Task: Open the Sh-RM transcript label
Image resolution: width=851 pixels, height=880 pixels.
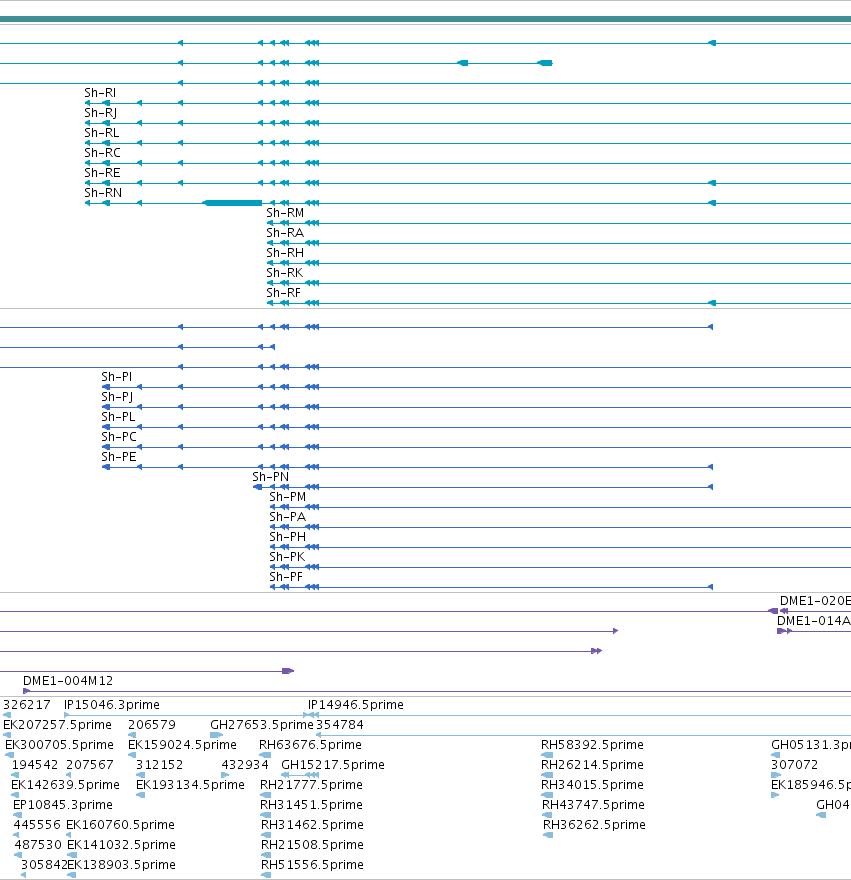Action: [285, 213]
